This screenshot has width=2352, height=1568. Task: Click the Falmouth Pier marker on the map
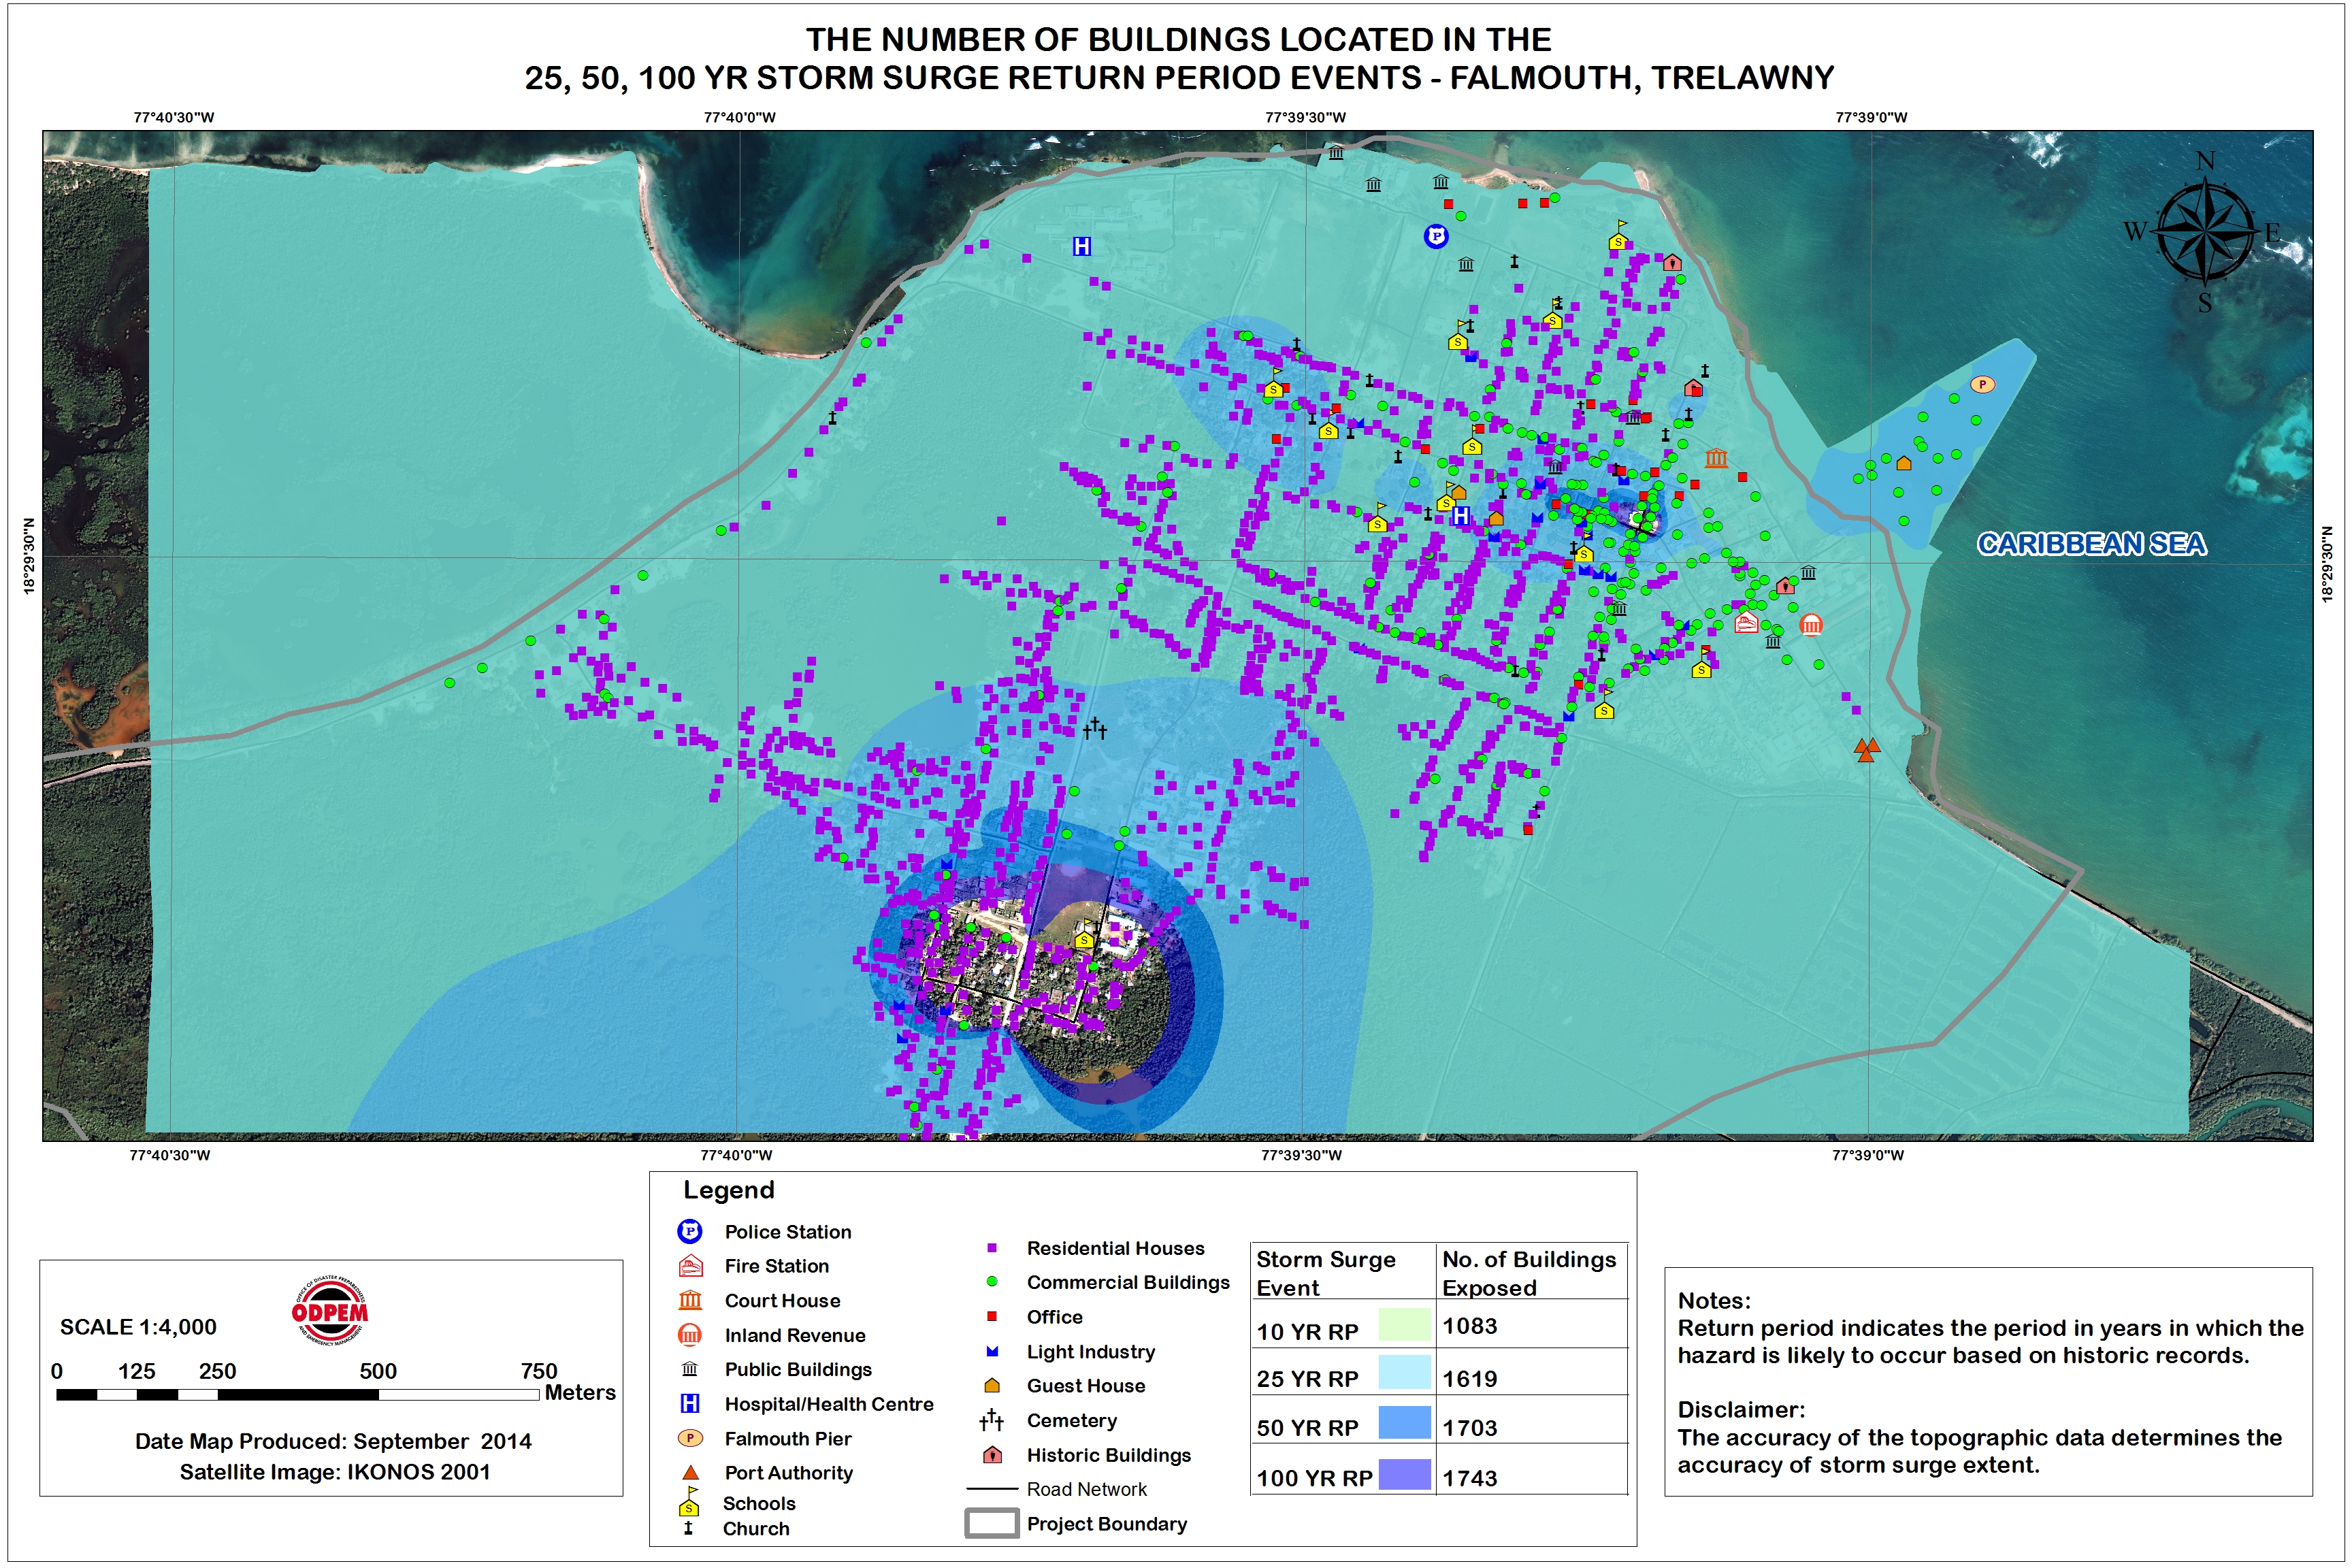[x=1982, y=384]
